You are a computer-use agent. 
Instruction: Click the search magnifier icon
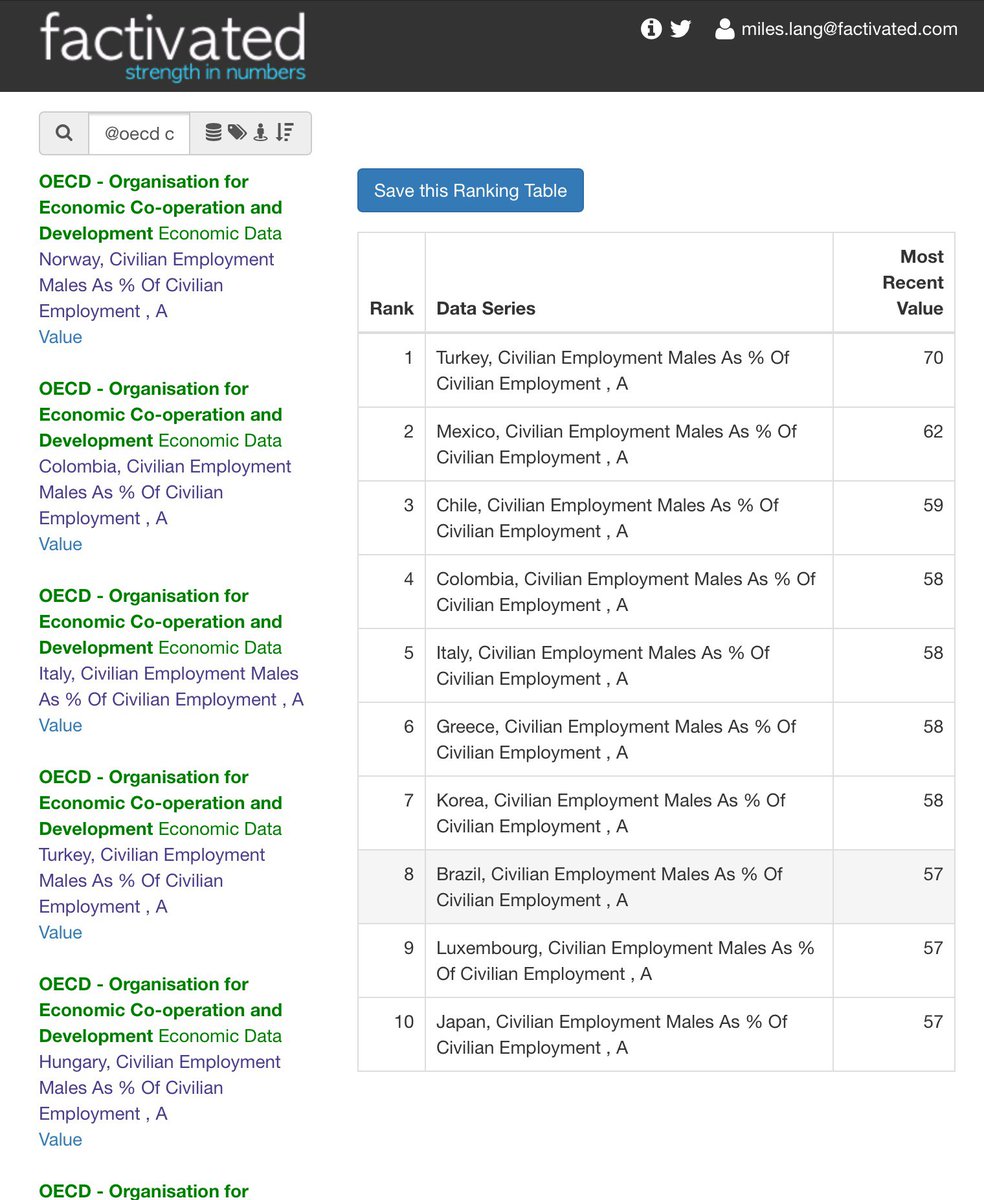64,133
